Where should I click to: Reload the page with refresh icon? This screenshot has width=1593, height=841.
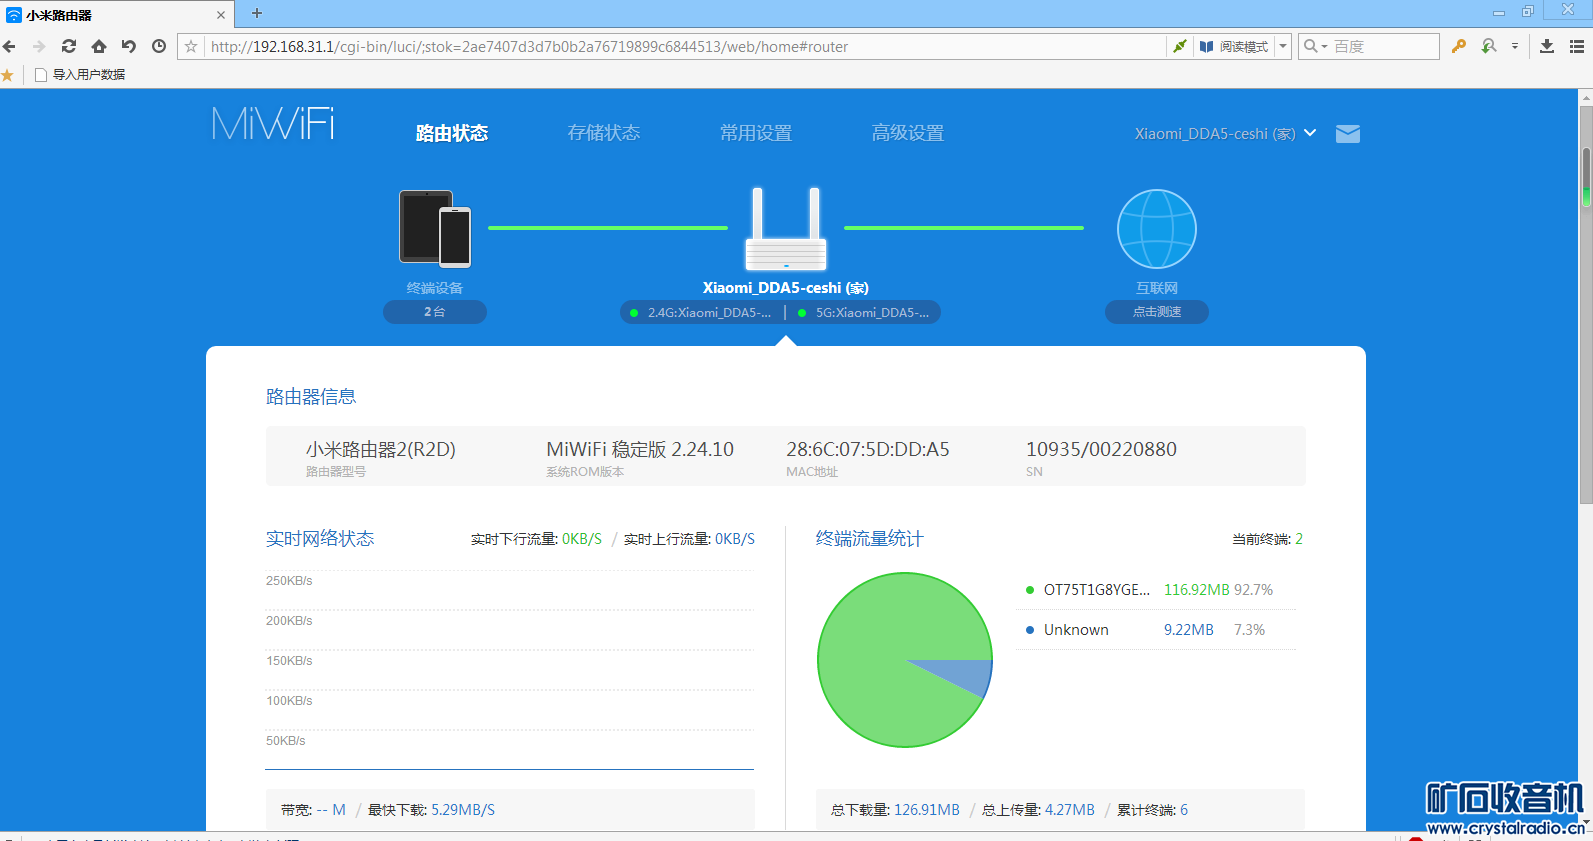[x=69, y=46]
